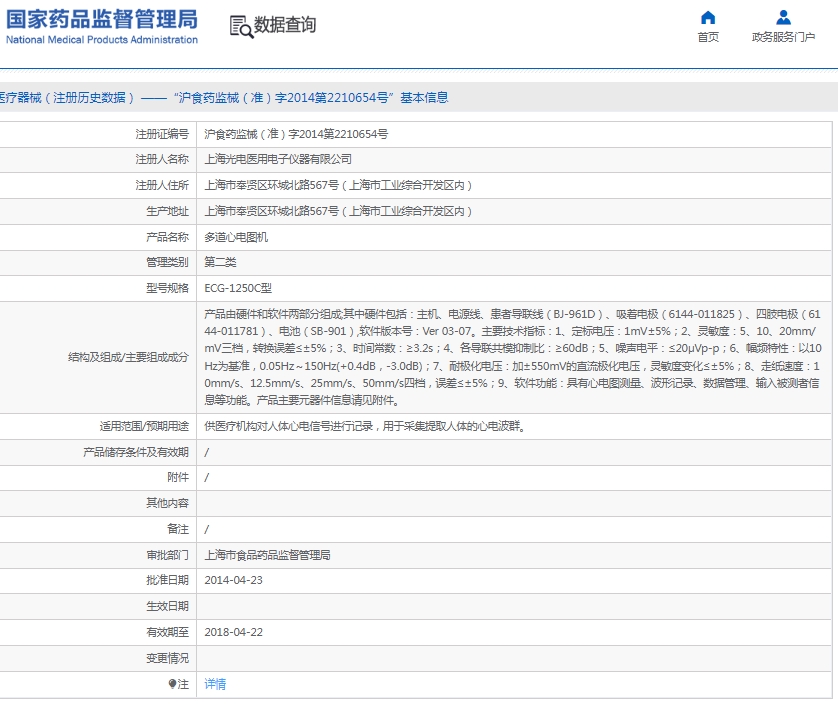This screenshot has height=706, width=838.
Task: Select company name 上海光电医用电子仪器有限公司
Action: tap(278, 159)
